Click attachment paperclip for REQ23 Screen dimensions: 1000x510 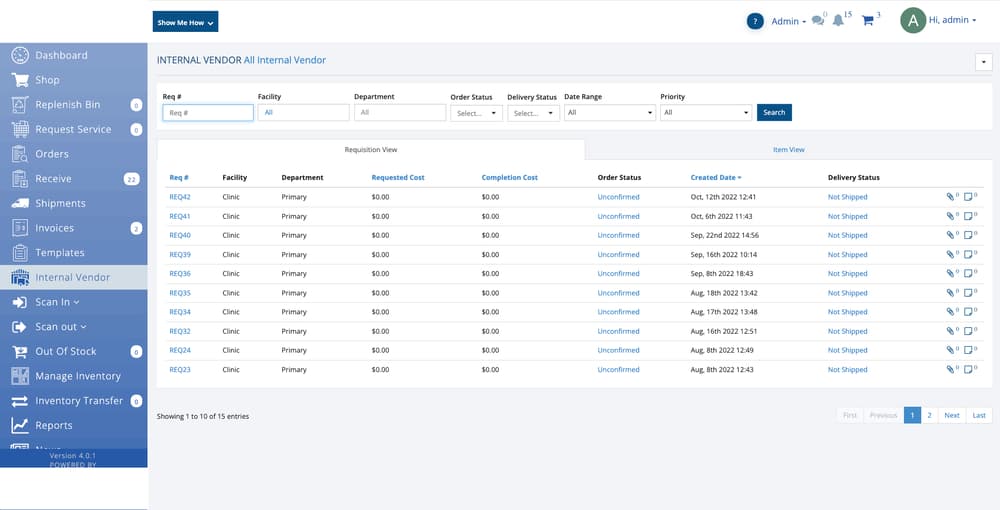tap(950, 369)
